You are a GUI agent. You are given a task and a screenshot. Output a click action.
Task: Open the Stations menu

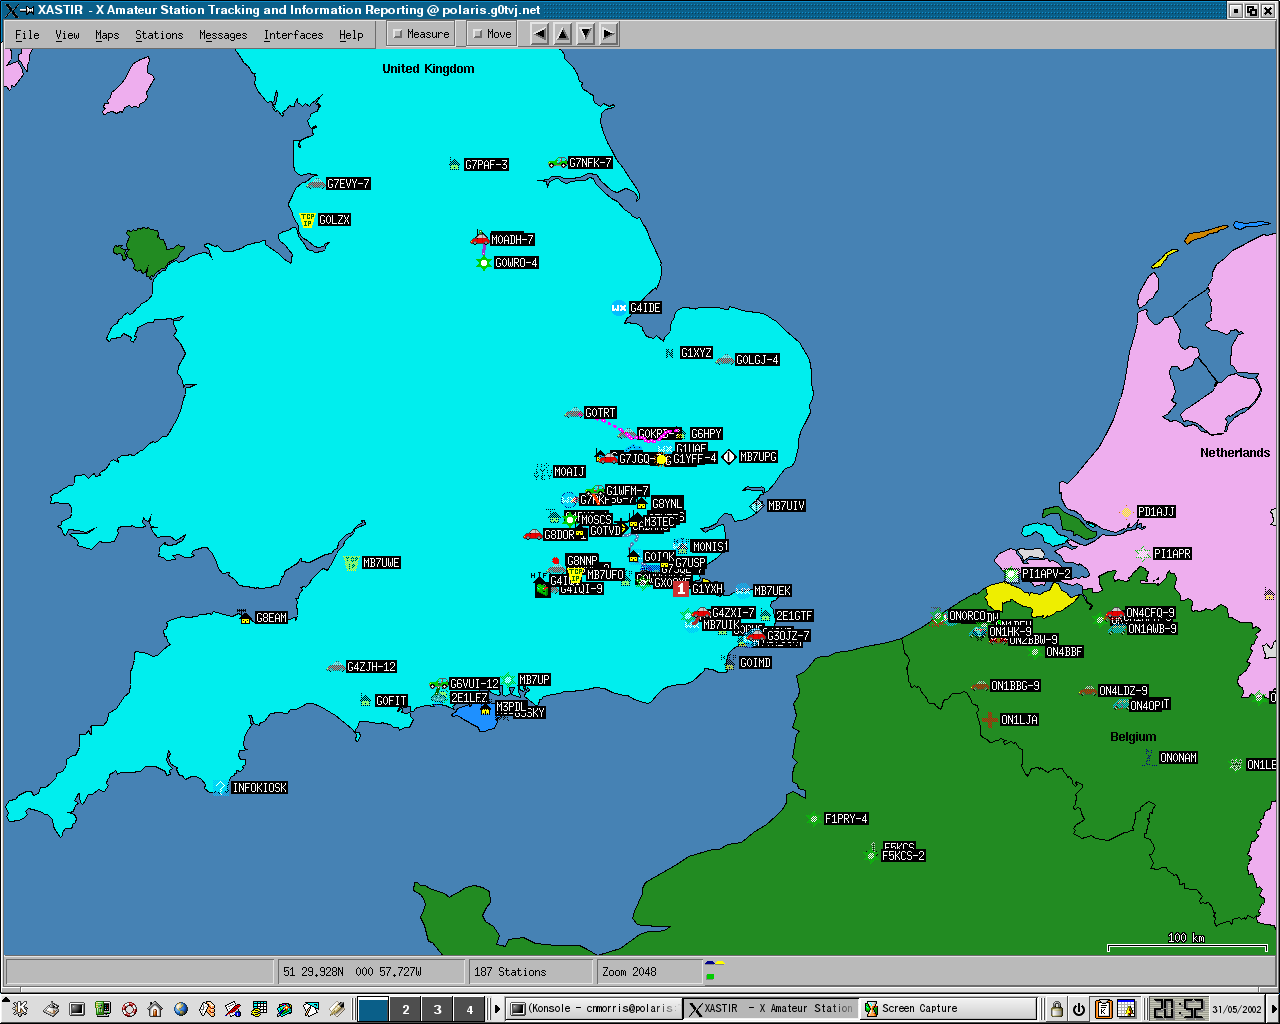point(159,35)
